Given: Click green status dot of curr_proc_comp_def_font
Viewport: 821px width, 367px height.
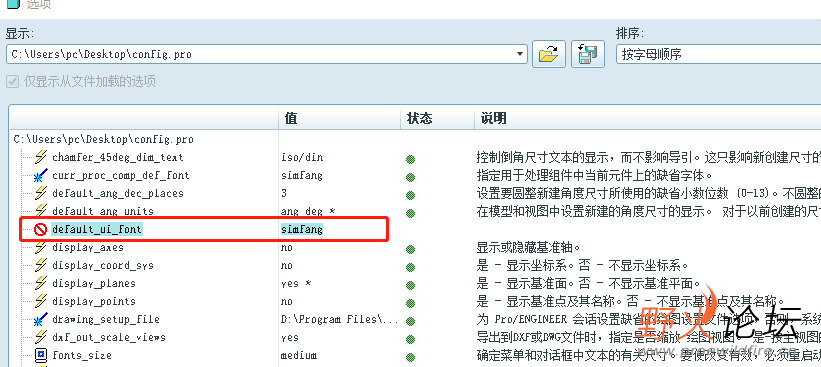Looking at the screenshot, I should pos(410,177).
